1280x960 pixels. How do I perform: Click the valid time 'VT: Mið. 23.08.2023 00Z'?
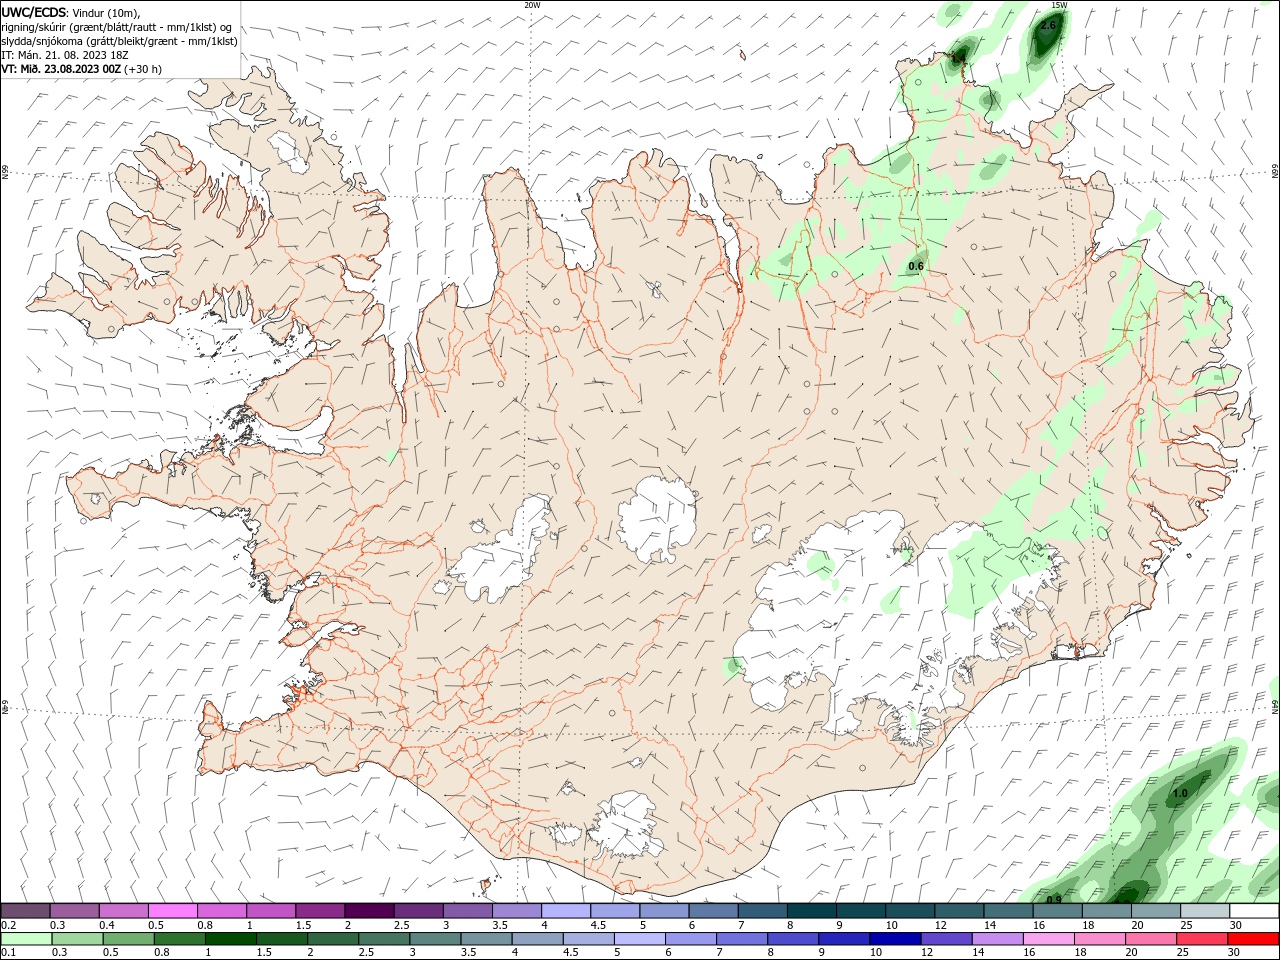click(x=61, y=69)
